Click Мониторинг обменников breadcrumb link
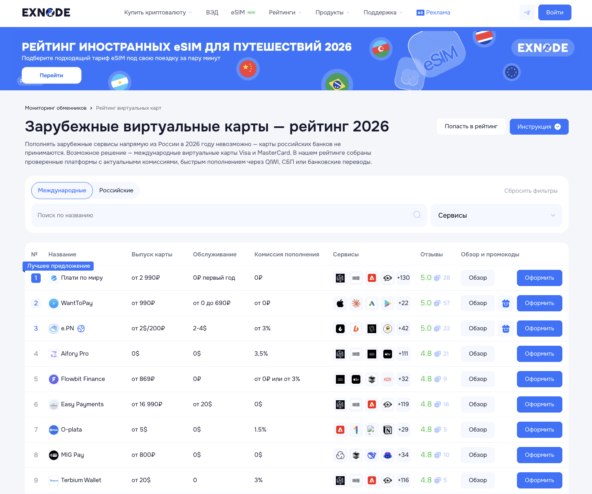The height and width of the screenshot is (494, 592). point(56,108)
